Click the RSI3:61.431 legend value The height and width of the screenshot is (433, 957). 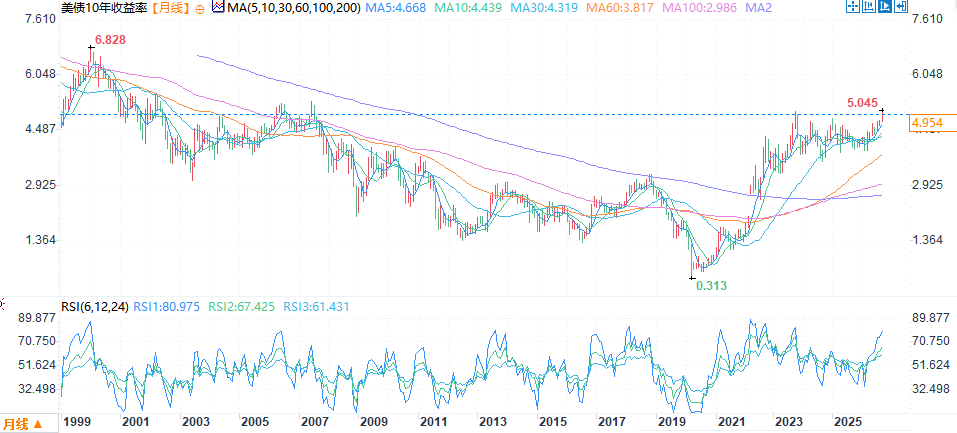(x=316, y=307)
